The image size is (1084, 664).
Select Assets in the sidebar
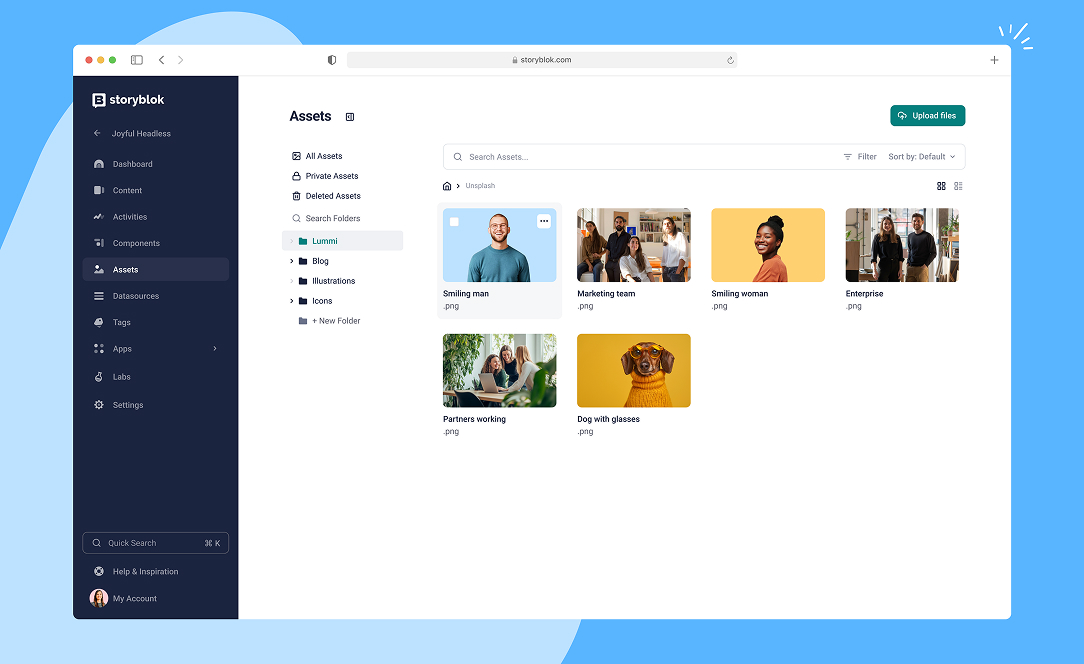point(156,269)
